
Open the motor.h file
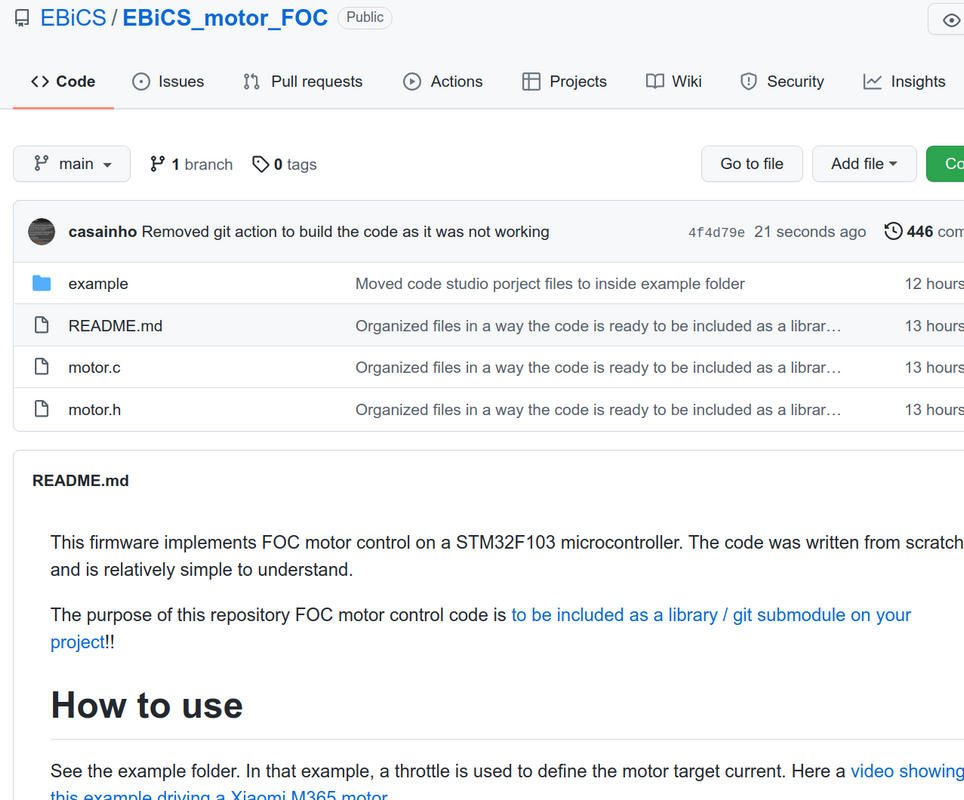[95, 410]
